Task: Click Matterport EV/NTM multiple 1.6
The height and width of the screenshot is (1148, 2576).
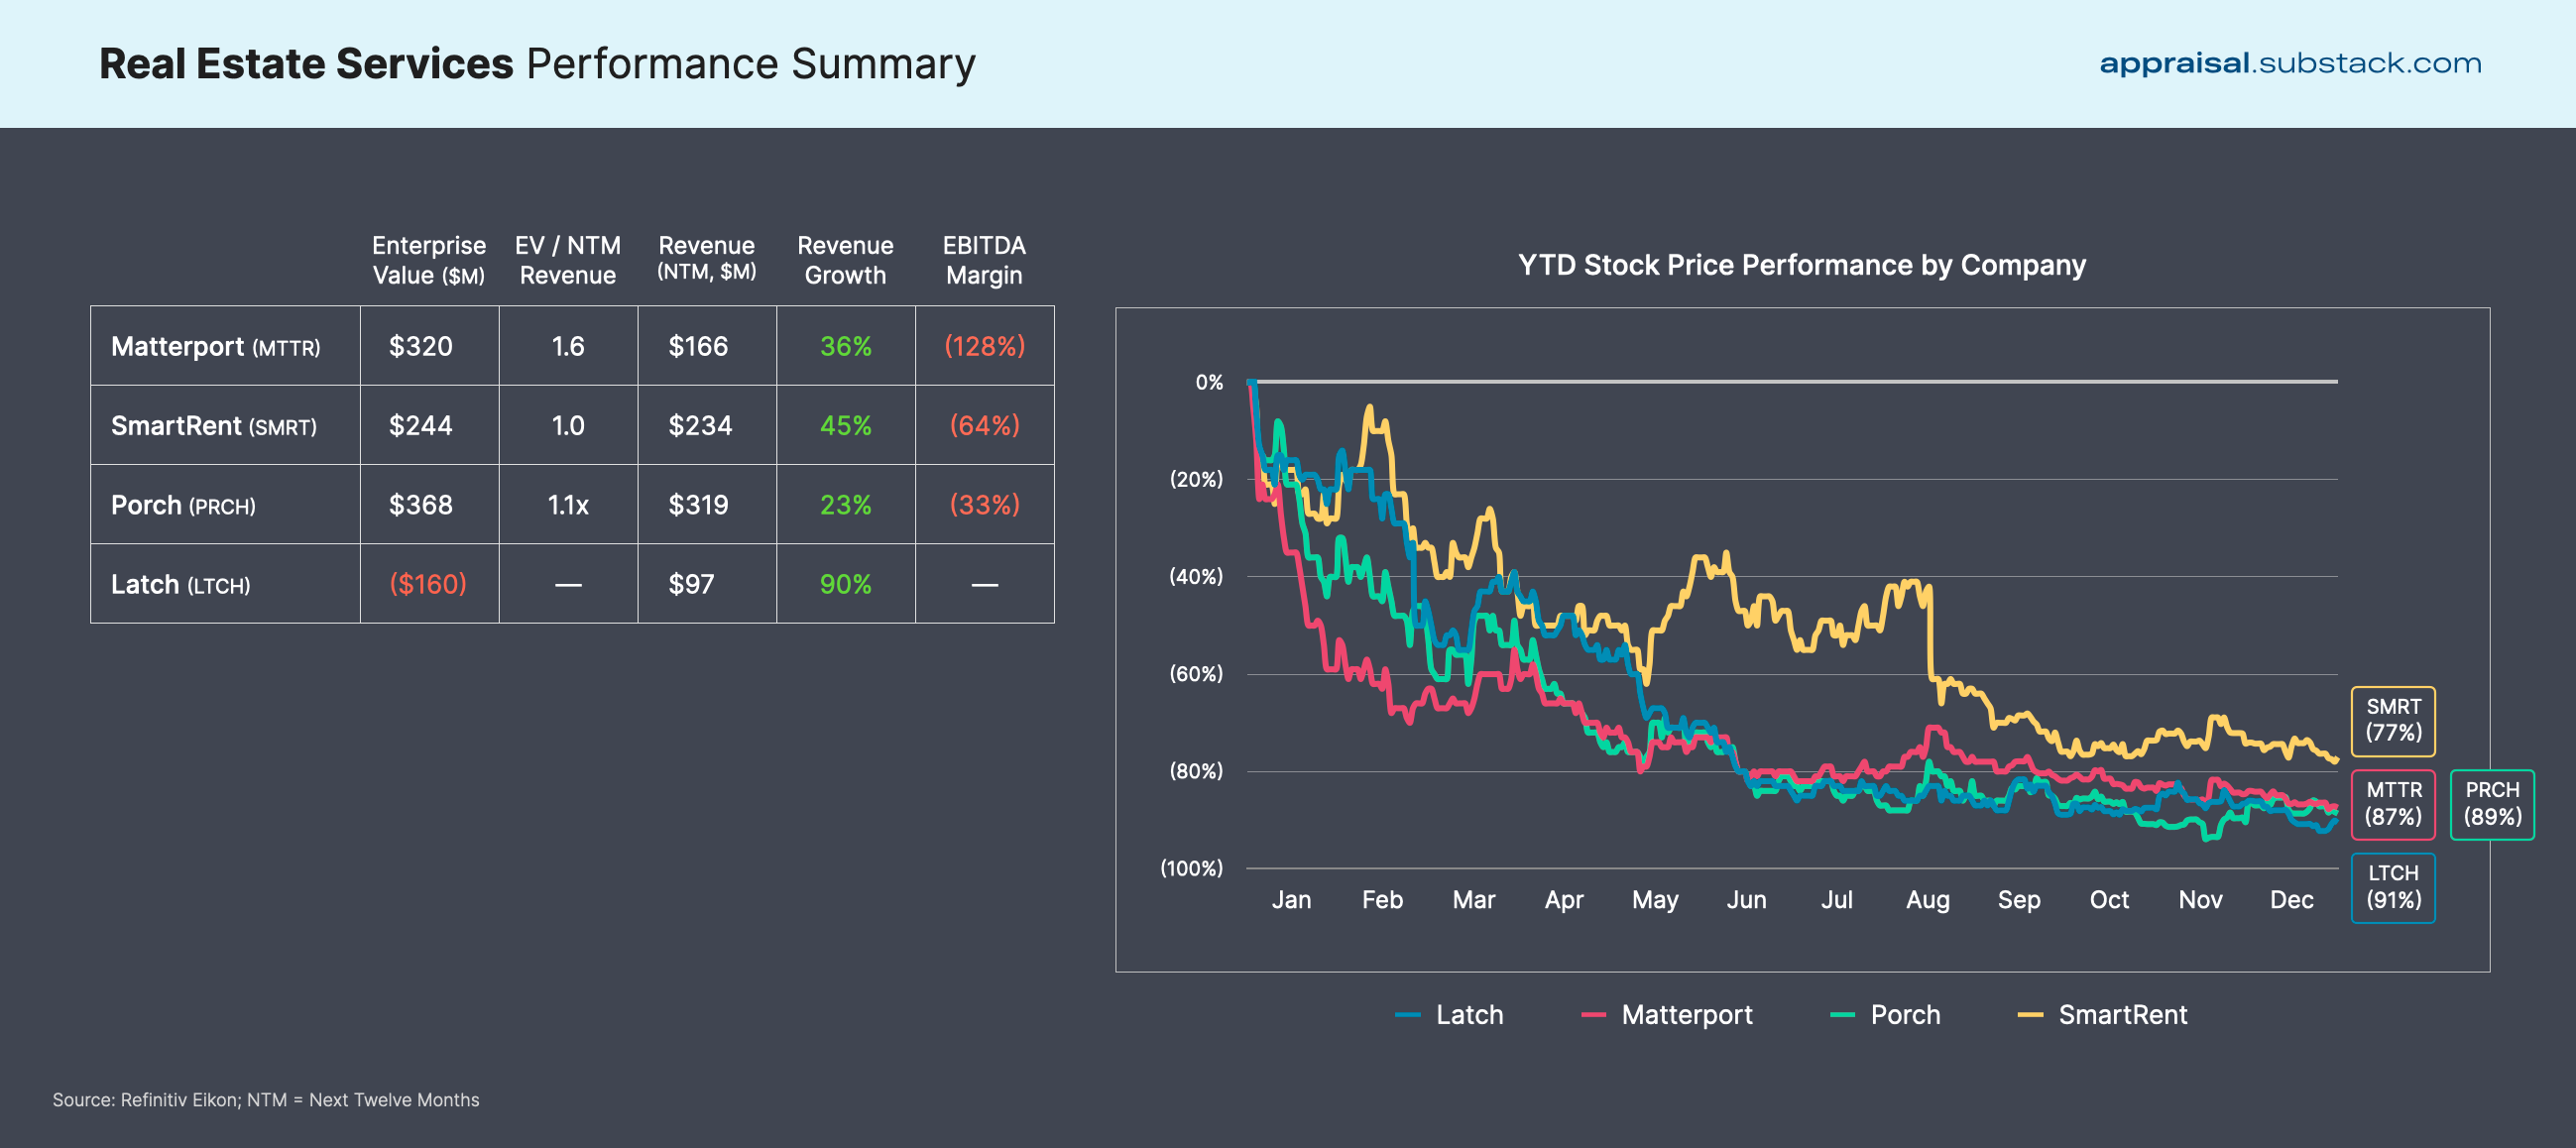Action: tap(568, 346)
